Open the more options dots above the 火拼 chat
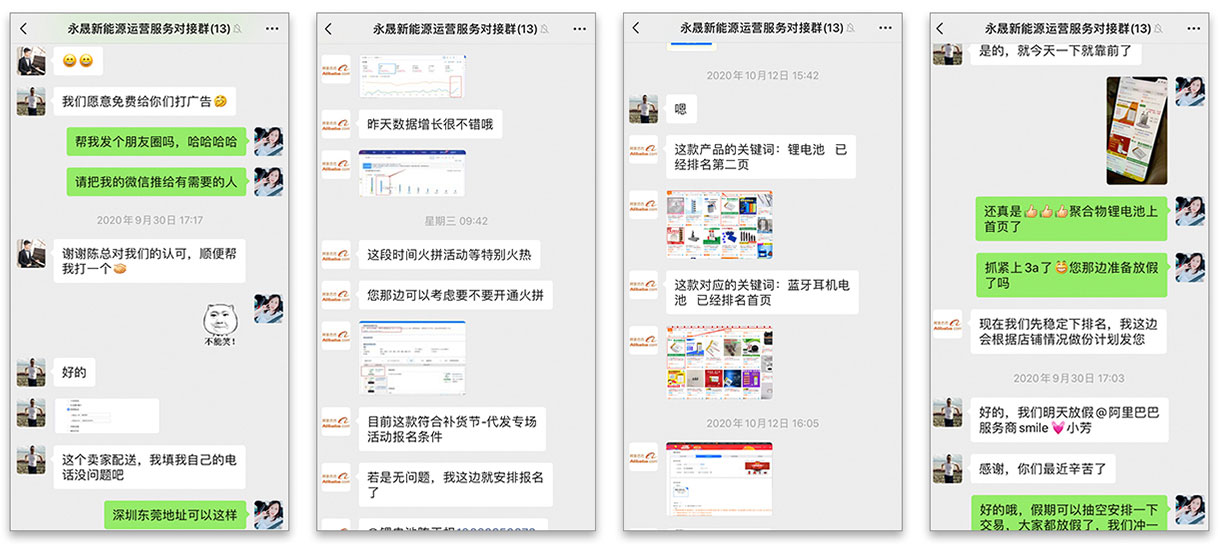The height and width of the screenshot is (544, 1220). click(x=579, y=29)
